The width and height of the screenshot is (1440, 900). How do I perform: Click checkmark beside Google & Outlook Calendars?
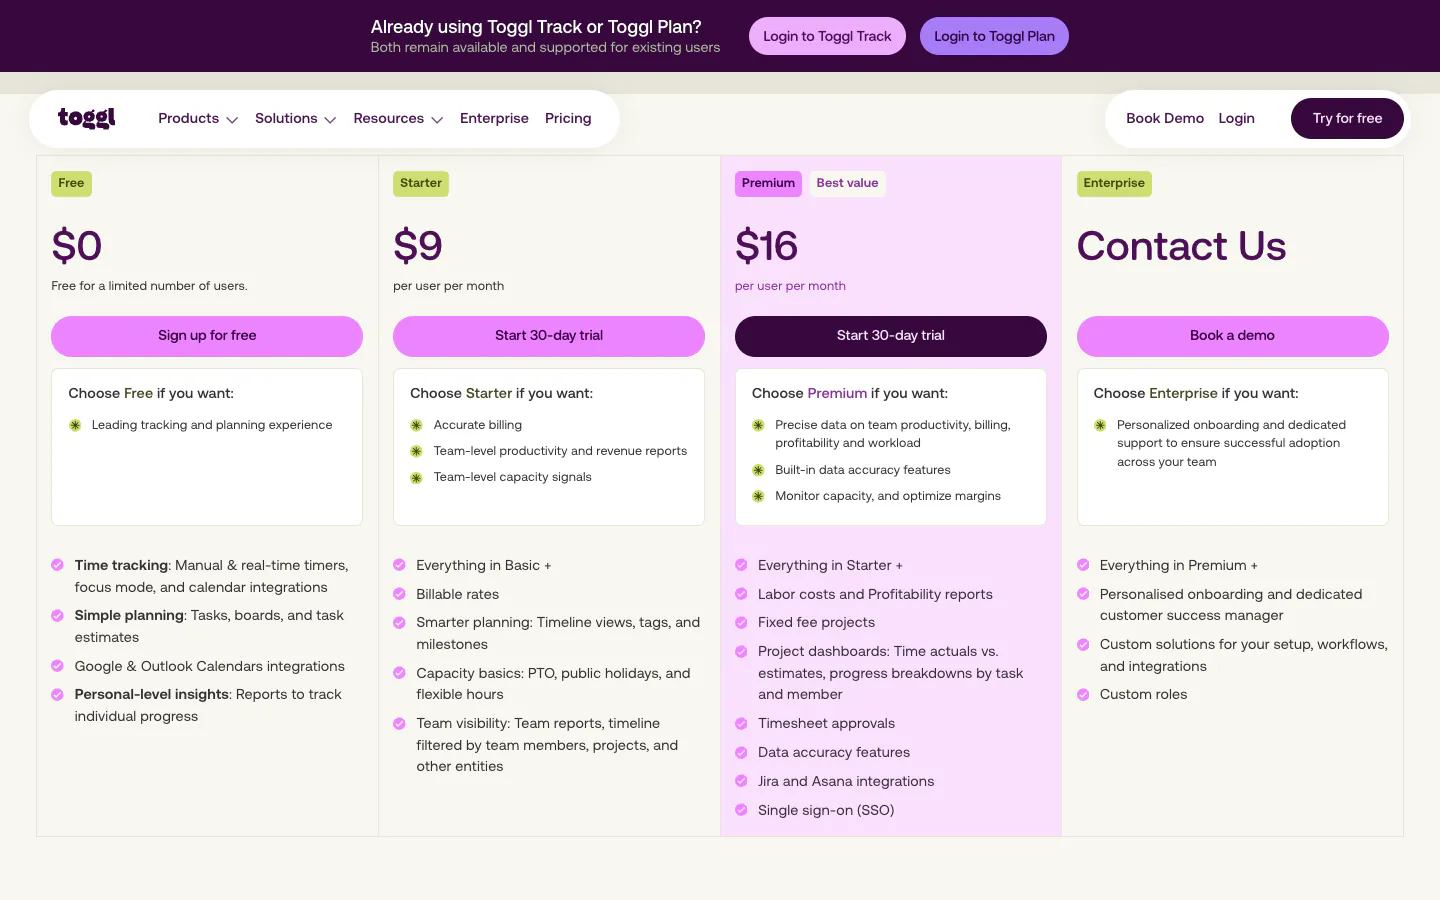point(57,666)
